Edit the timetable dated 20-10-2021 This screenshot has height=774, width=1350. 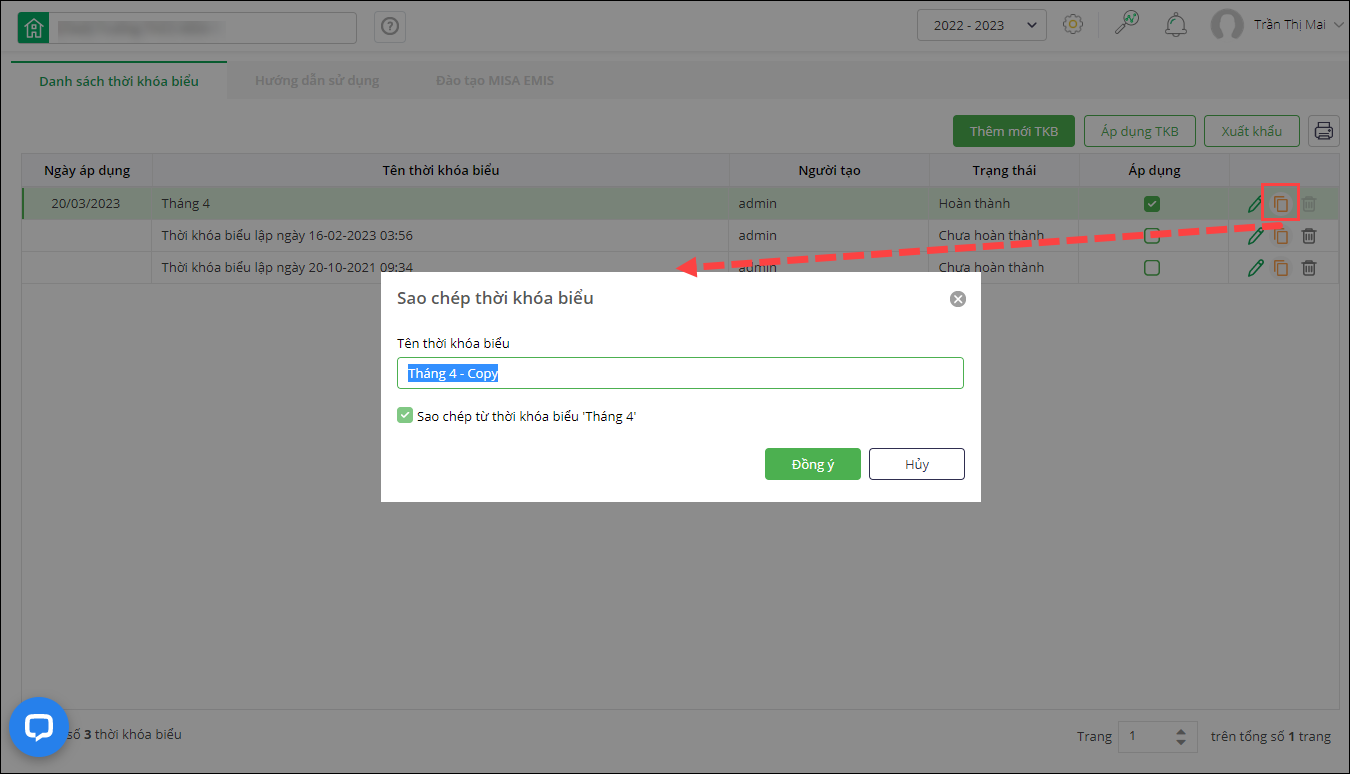pyautogui.click(x=1255, y=268)
